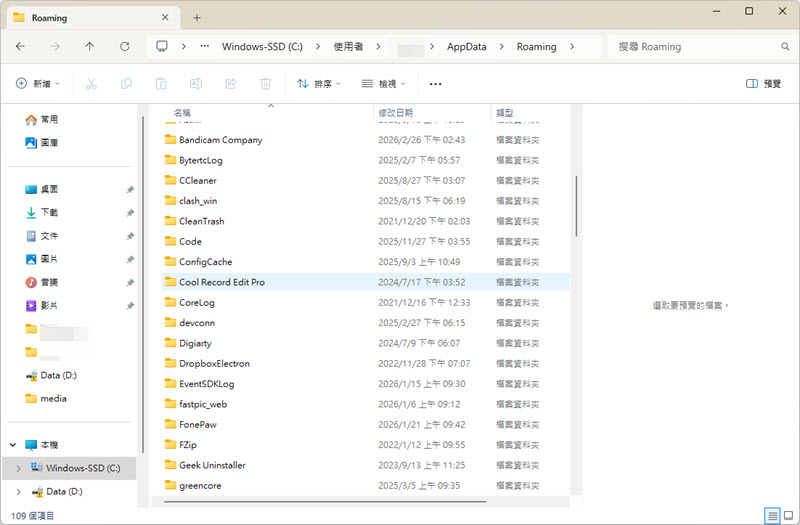800x525 pixels.
Task: Open the Sort (排序) dropdown
Action: coord(319,84)
